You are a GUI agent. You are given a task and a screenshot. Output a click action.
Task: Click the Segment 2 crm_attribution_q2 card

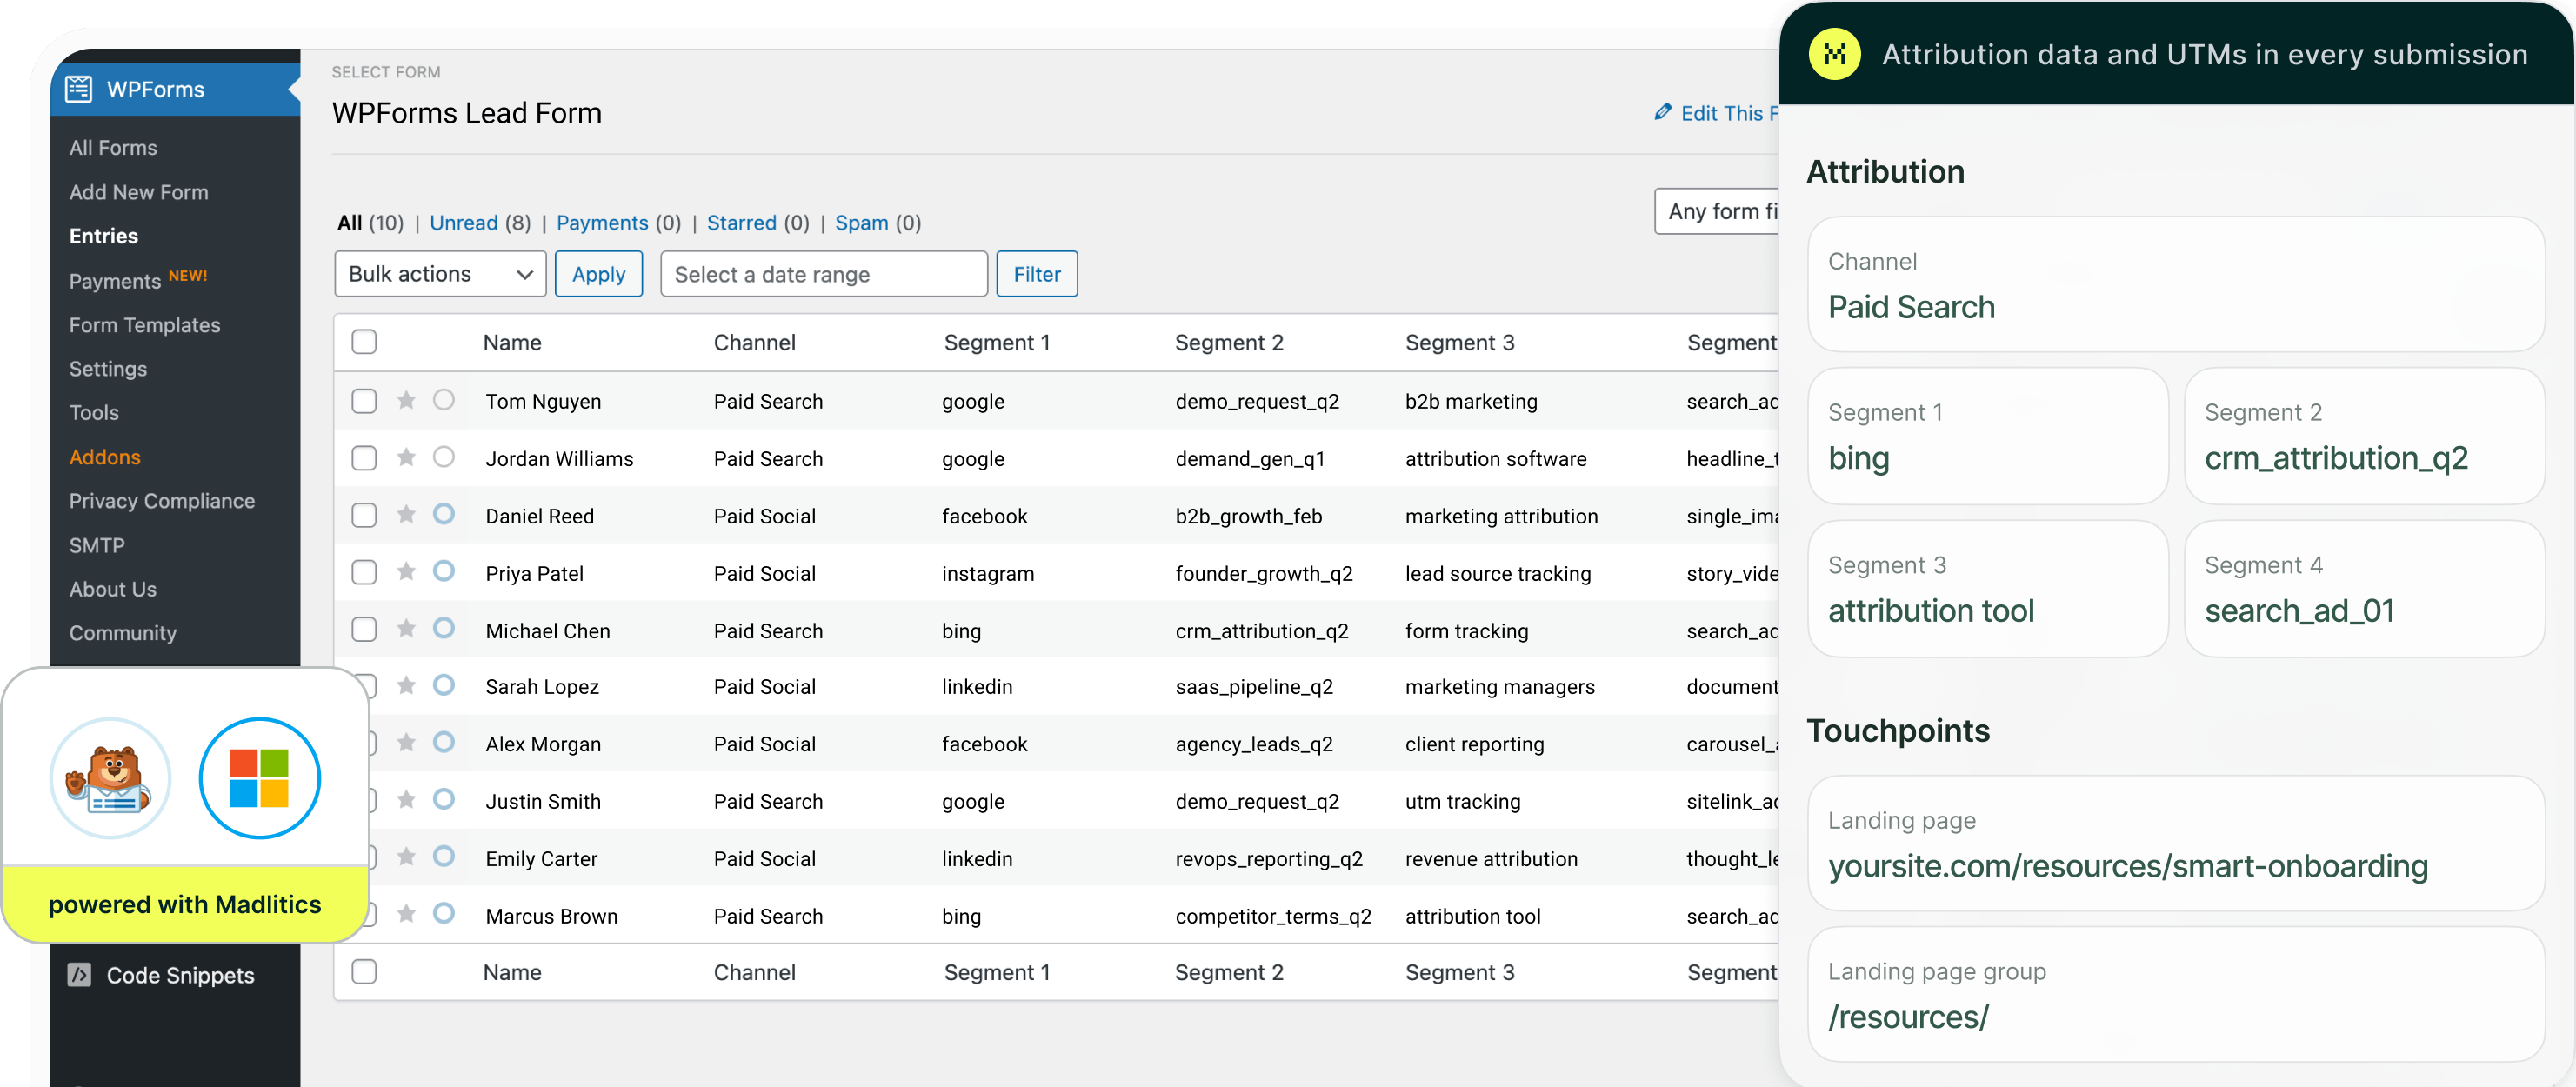(x=2364, y=436)
